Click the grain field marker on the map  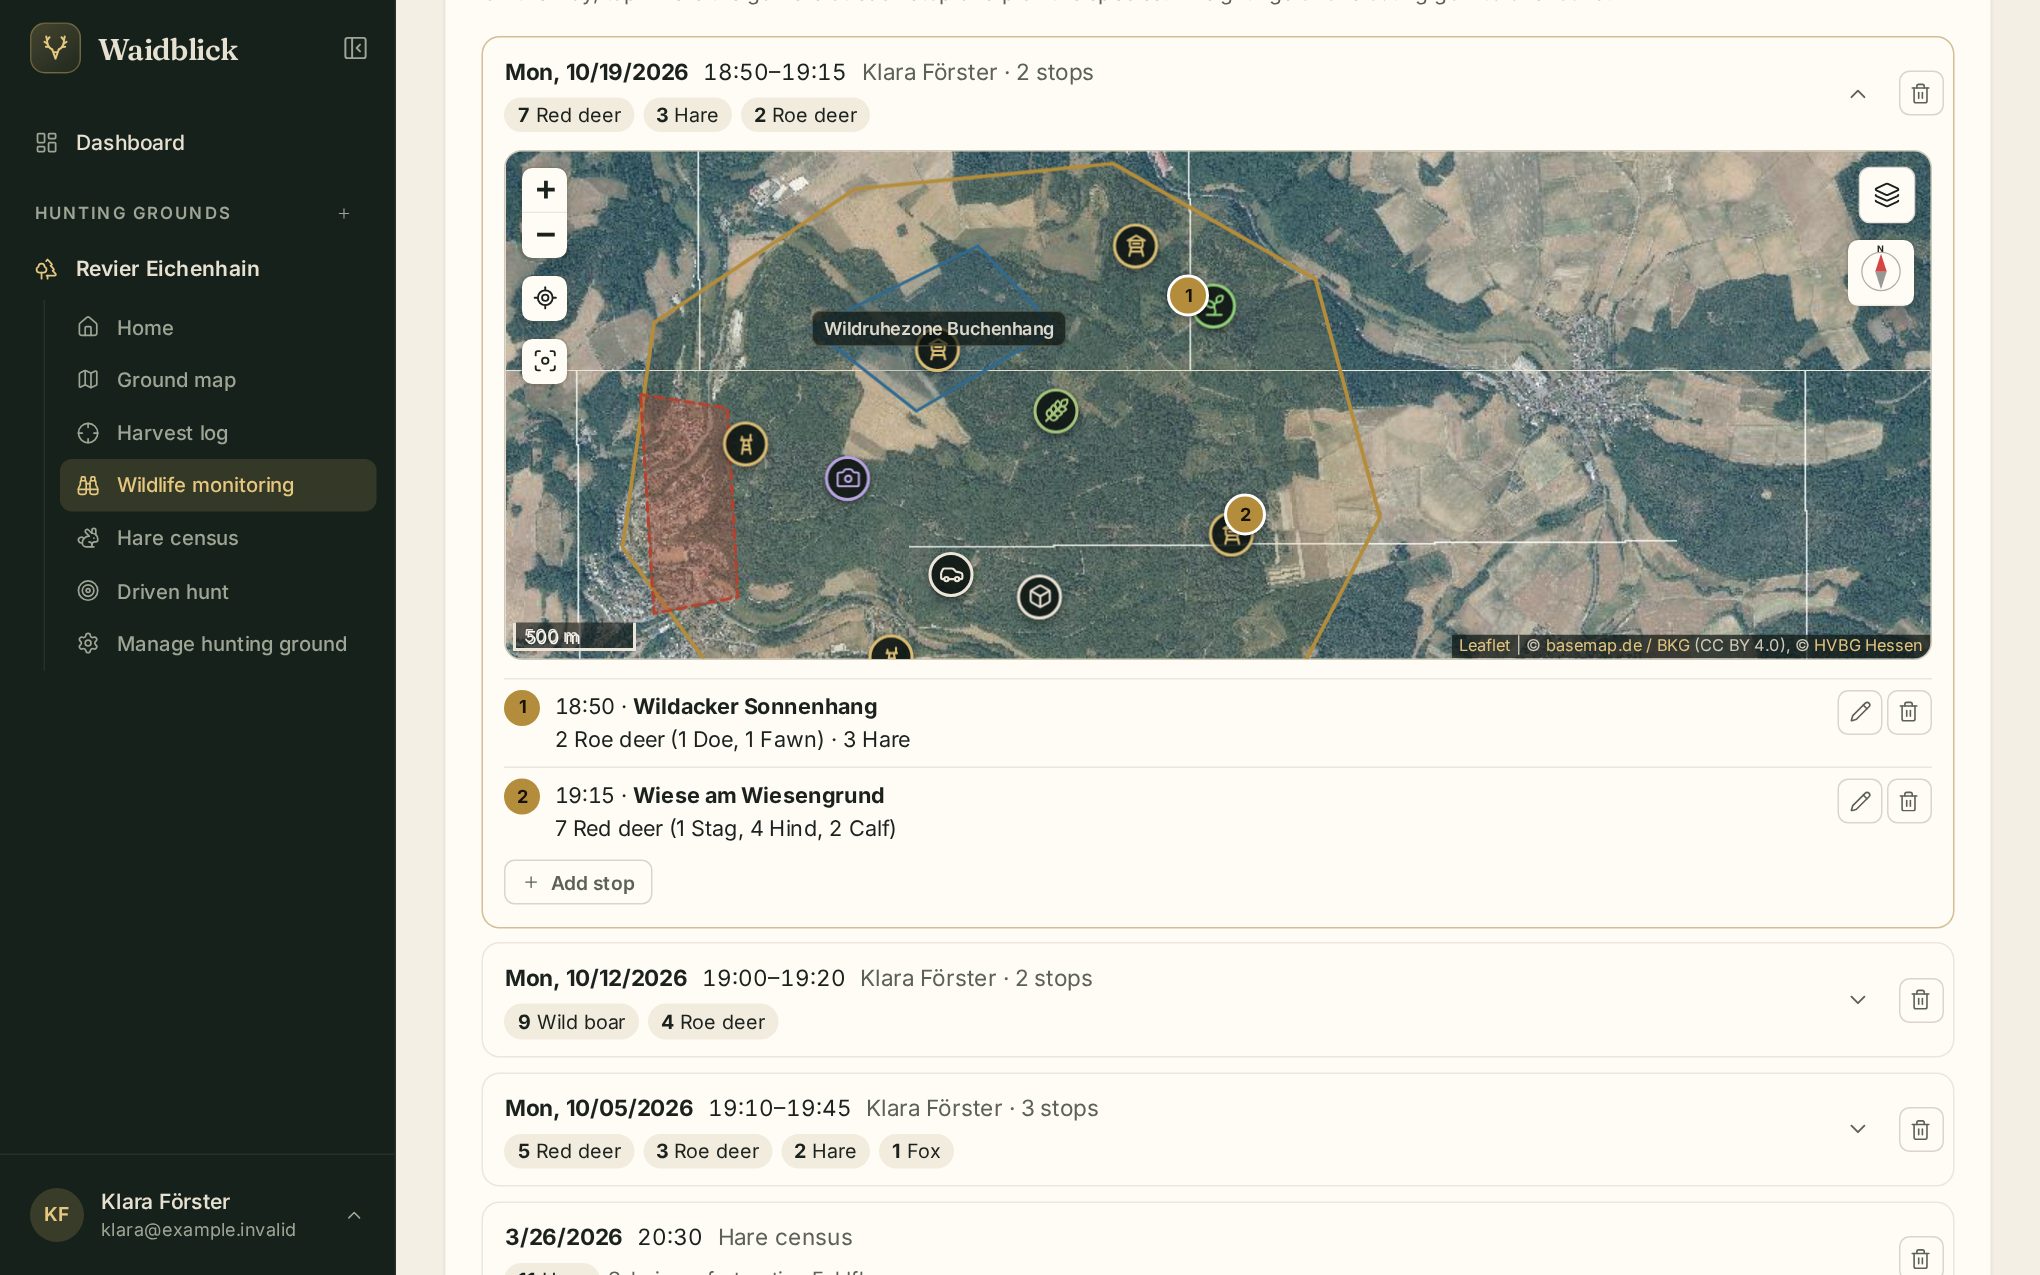click(1056, 410)
